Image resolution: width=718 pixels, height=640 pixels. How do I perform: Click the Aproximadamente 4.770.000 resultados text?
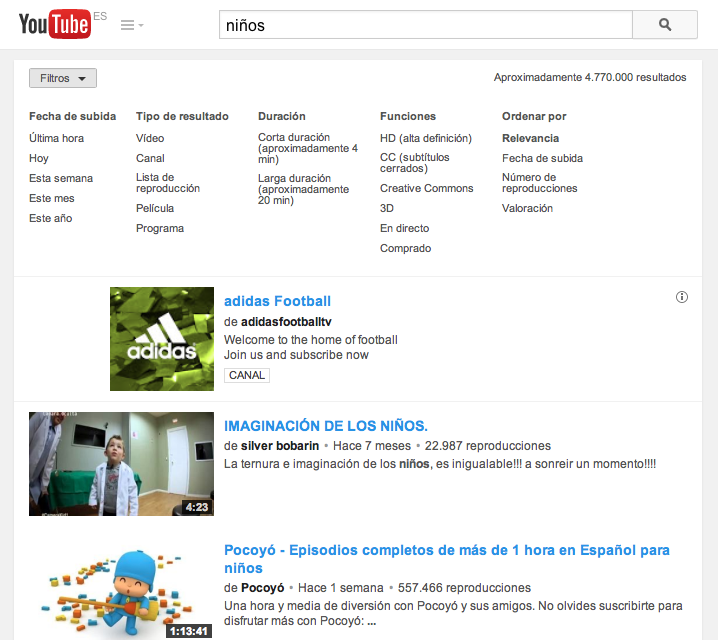590,77
